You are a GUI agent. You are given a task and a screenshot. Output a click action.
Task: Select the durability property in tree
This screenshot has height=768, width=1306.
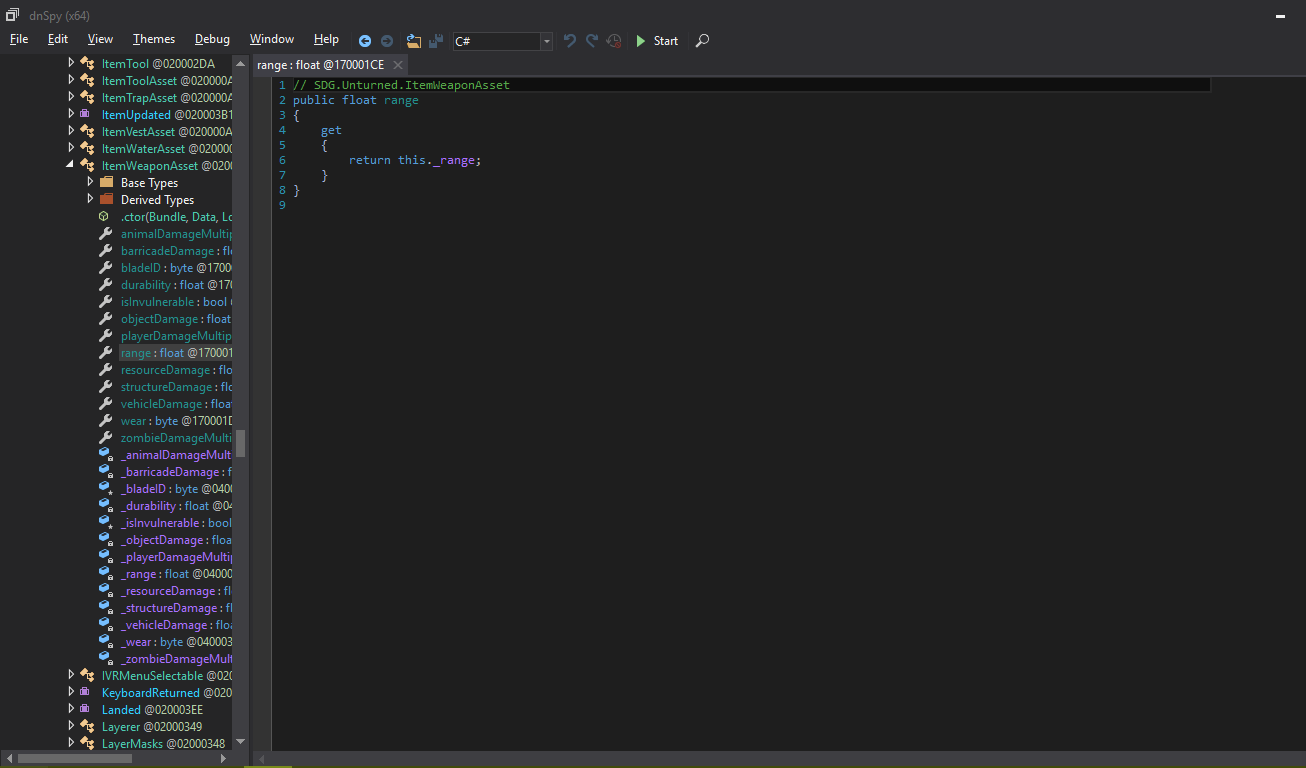coord(146,285)
